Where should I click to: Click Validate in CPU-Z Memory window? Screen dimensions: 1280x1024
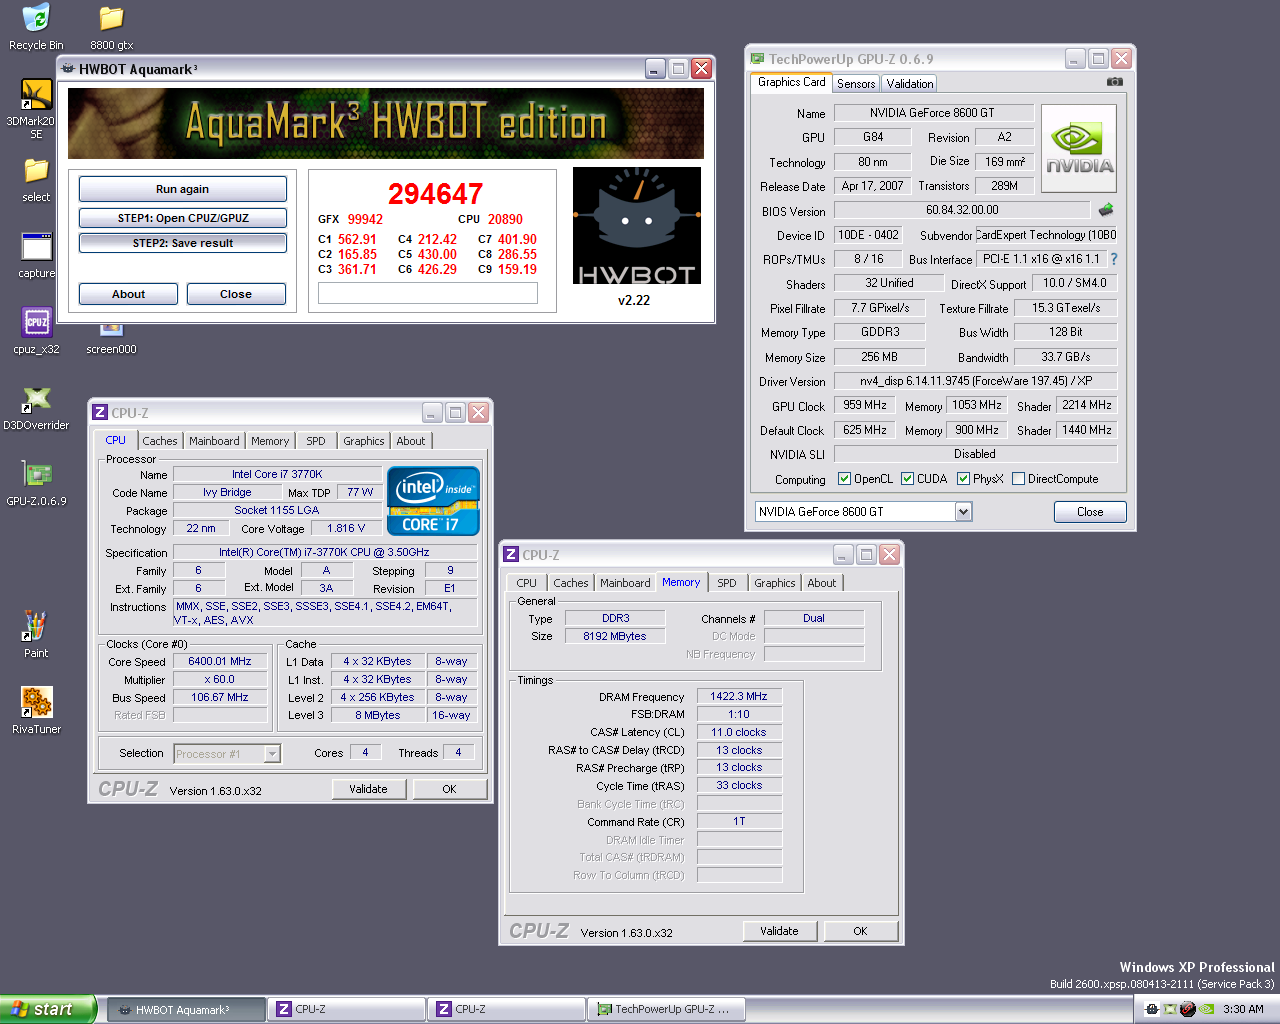coord(779,931)
